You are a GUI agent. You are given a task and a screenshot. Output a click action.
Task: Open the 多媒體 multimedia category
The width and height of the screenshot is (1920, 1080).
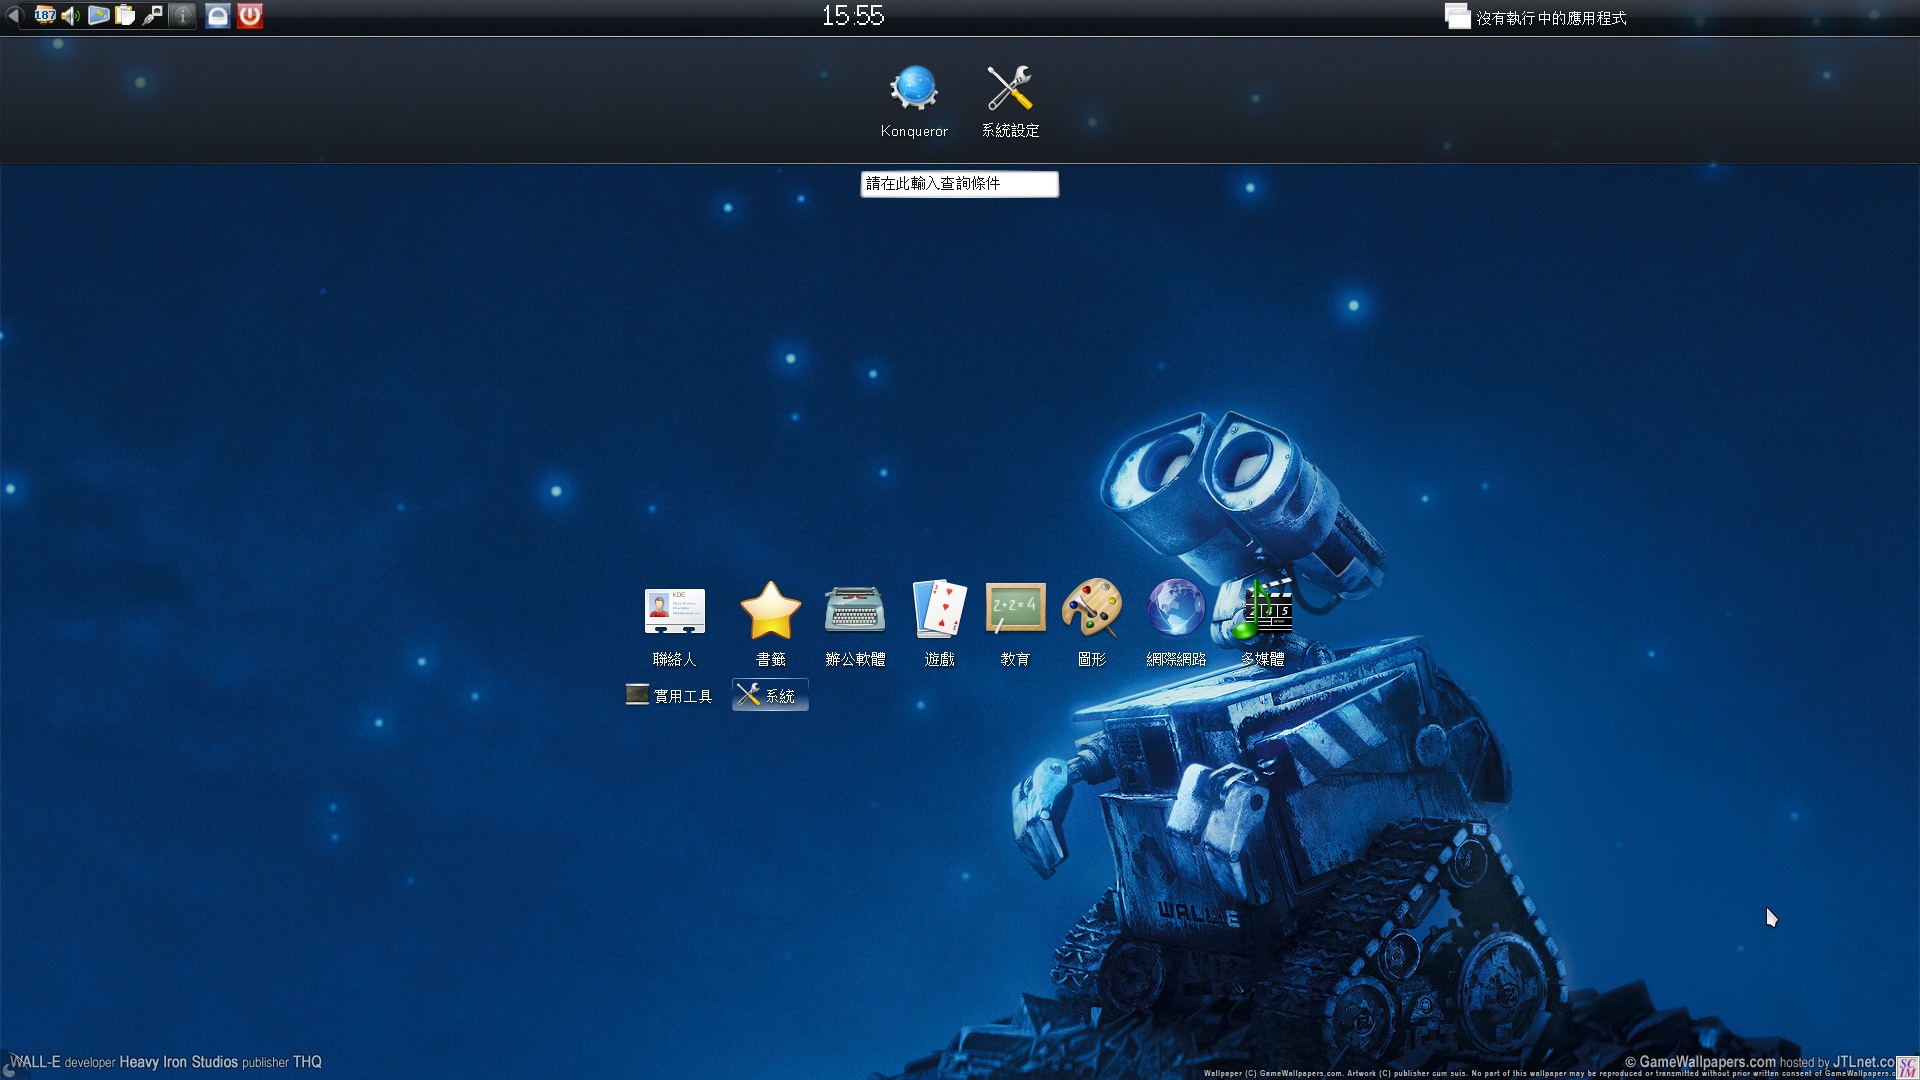click(1263, 623)
